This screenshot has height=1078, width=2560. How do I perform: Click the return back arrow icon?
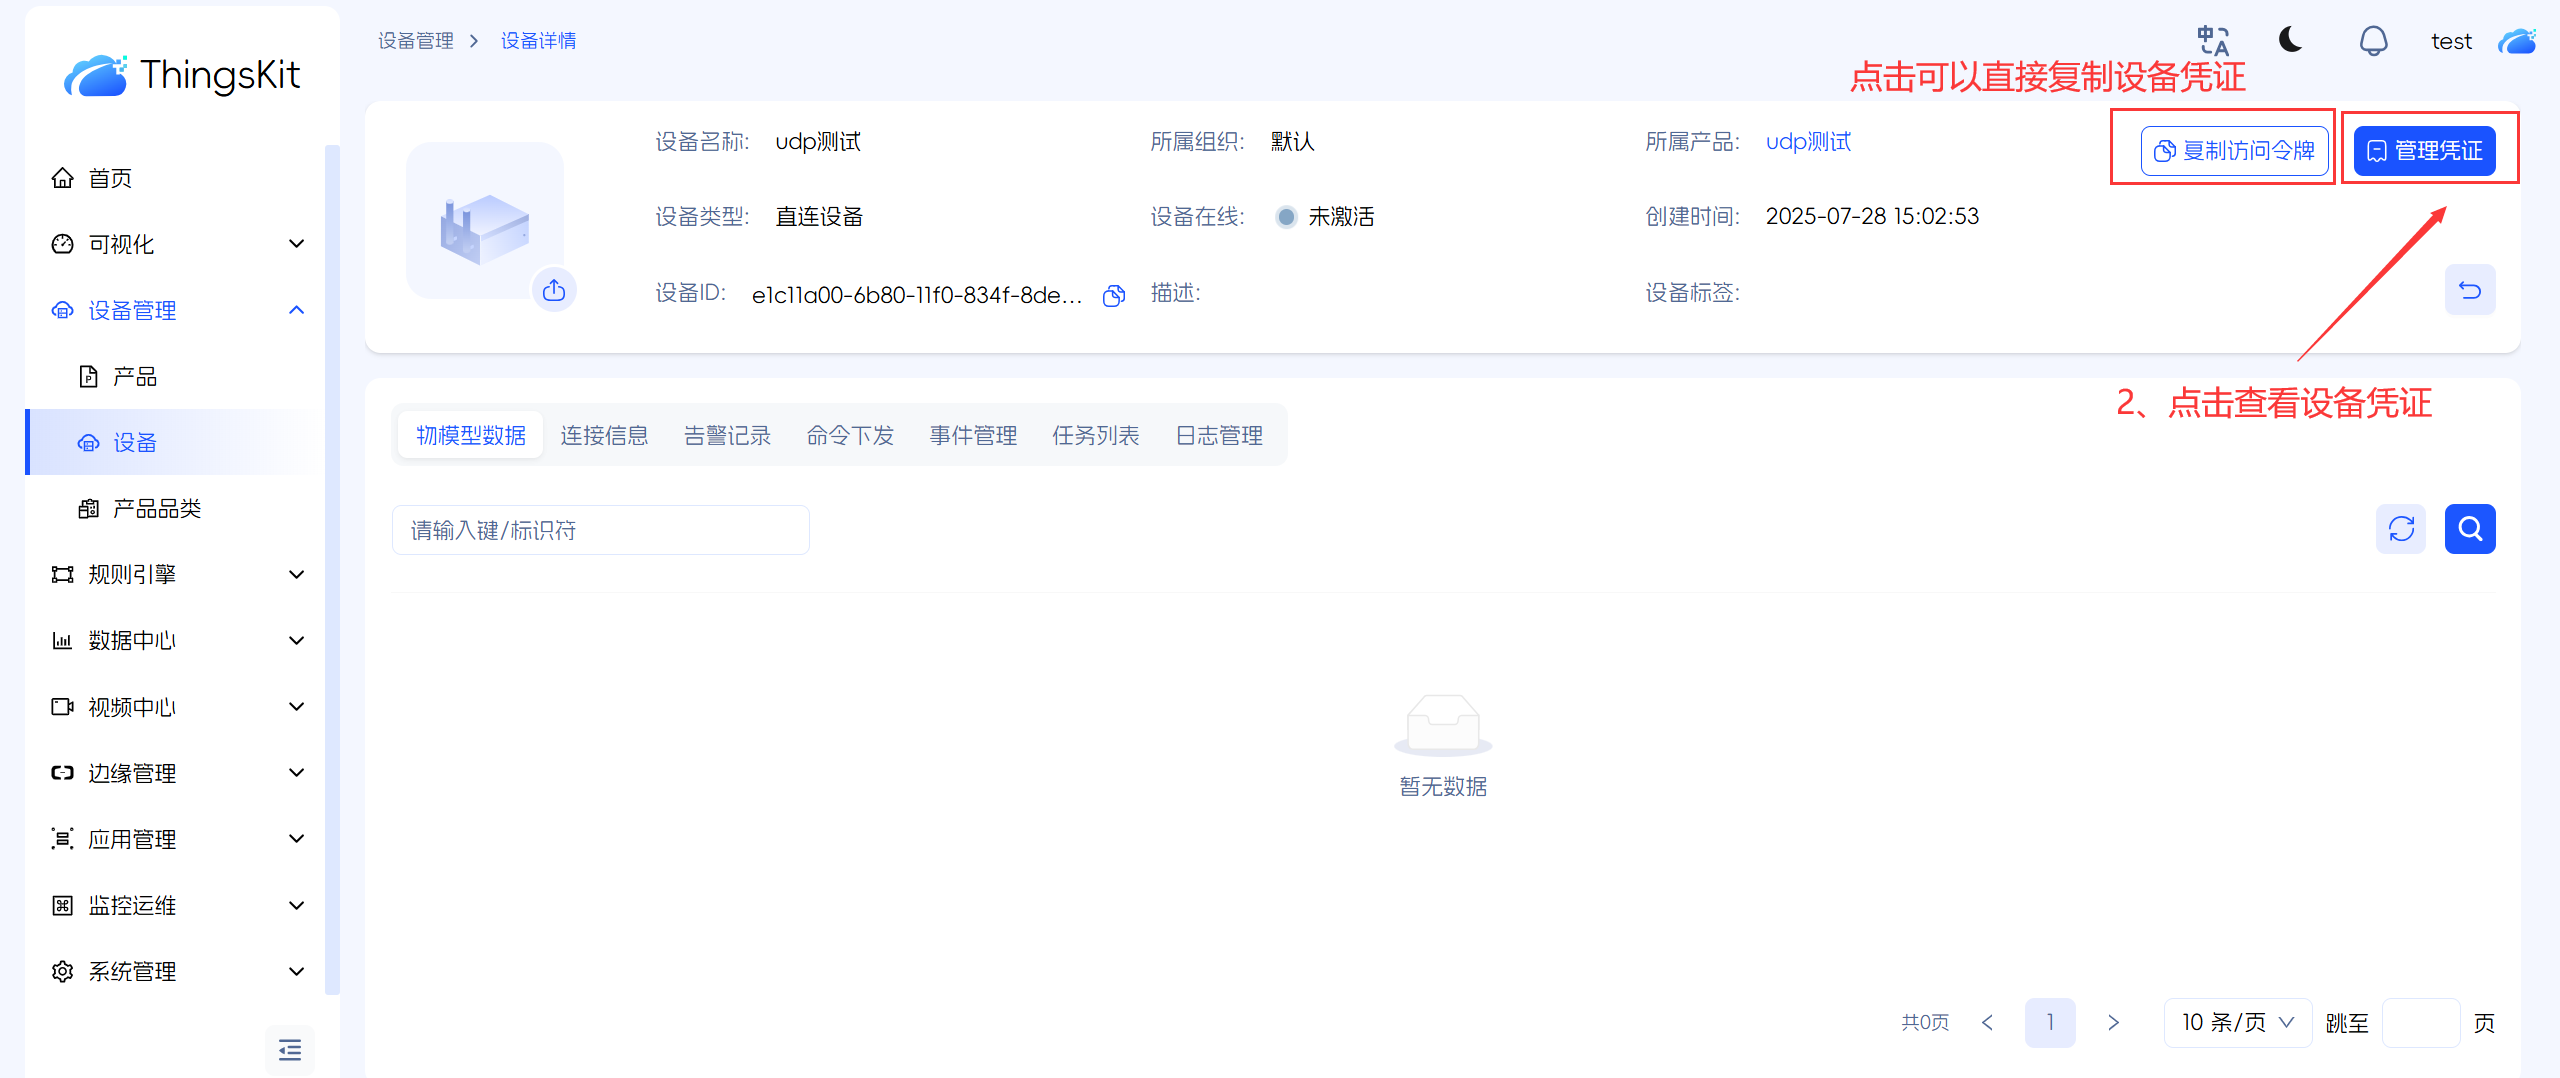tap(2469, 290)
